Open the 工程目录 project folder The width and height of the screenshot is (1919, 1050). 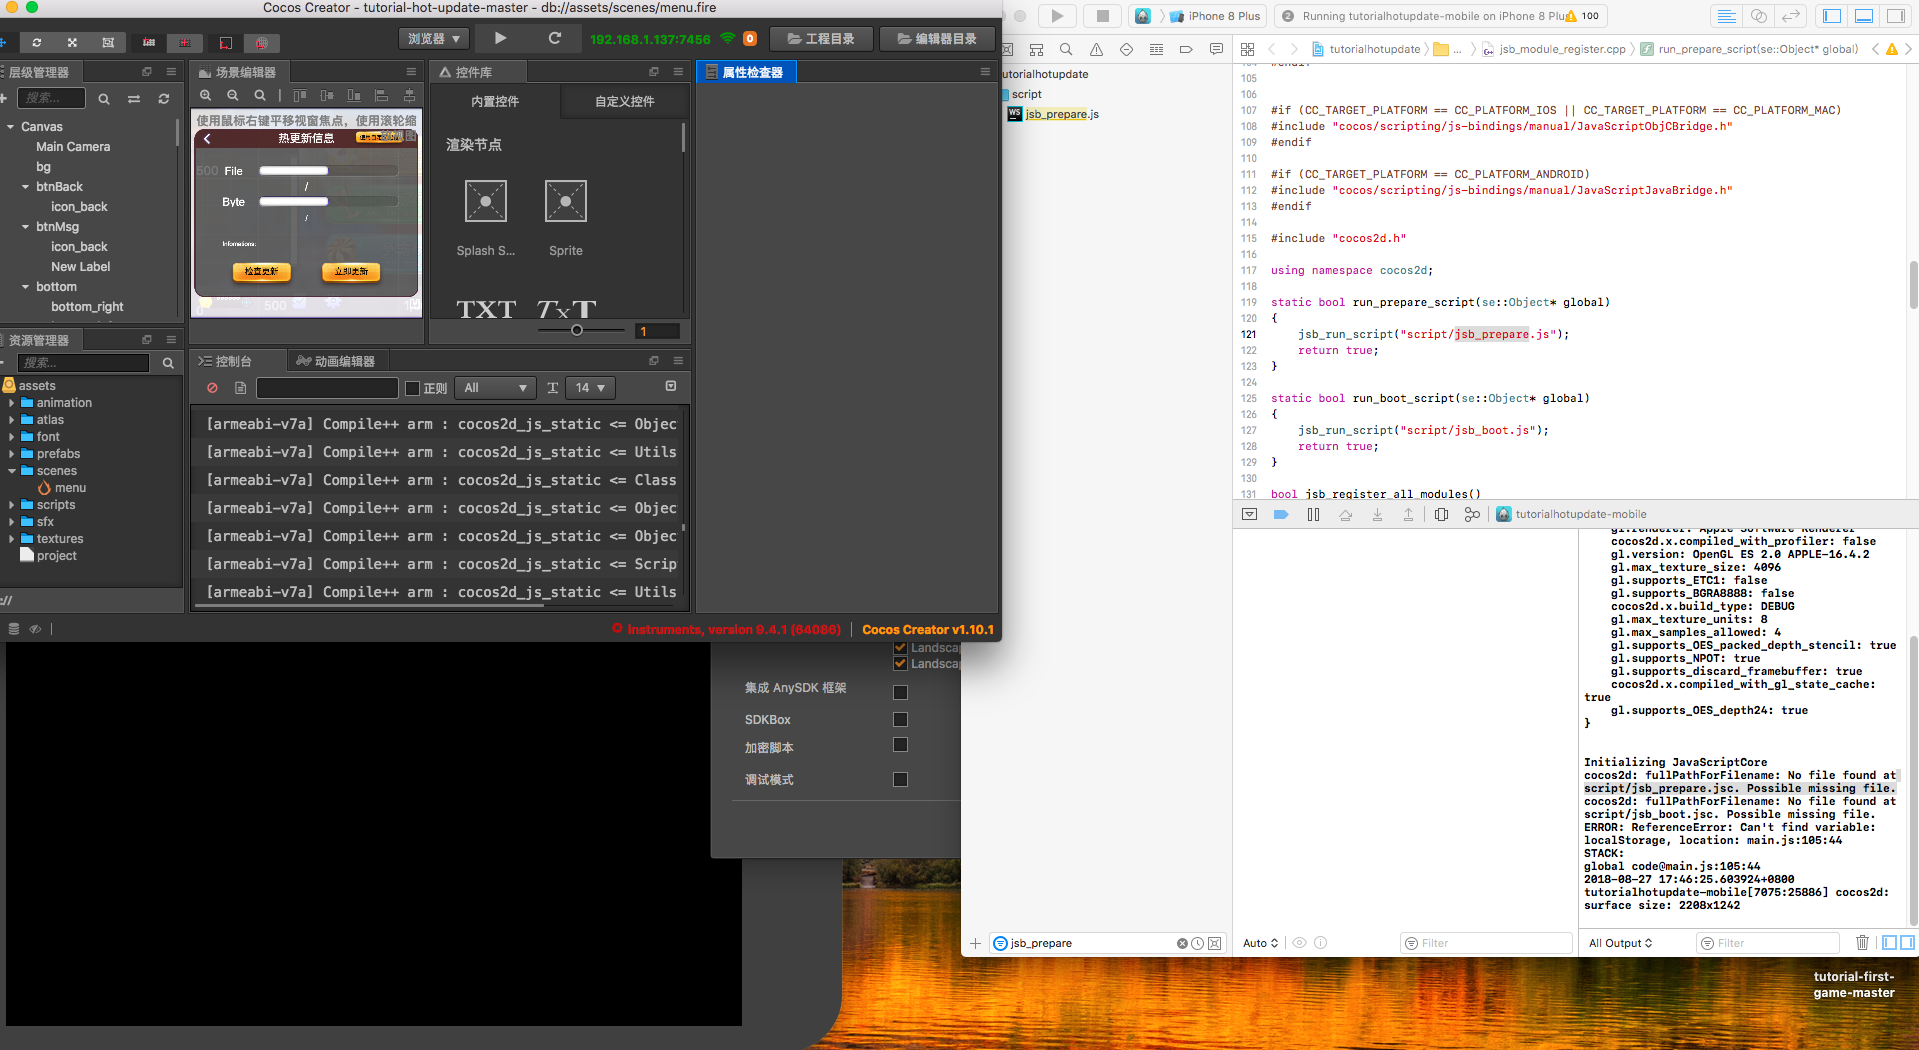coord(821,39)
